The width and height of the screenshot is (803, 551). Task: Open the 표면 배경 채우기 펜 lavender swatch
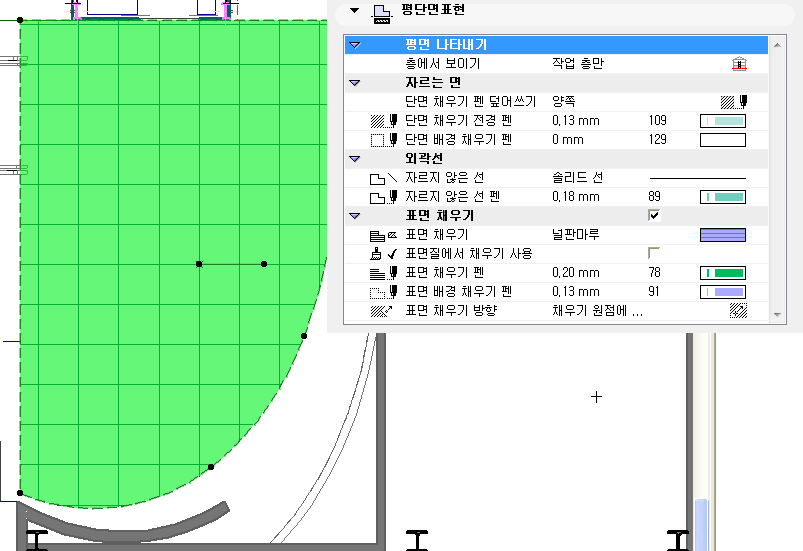pos(723,292)
